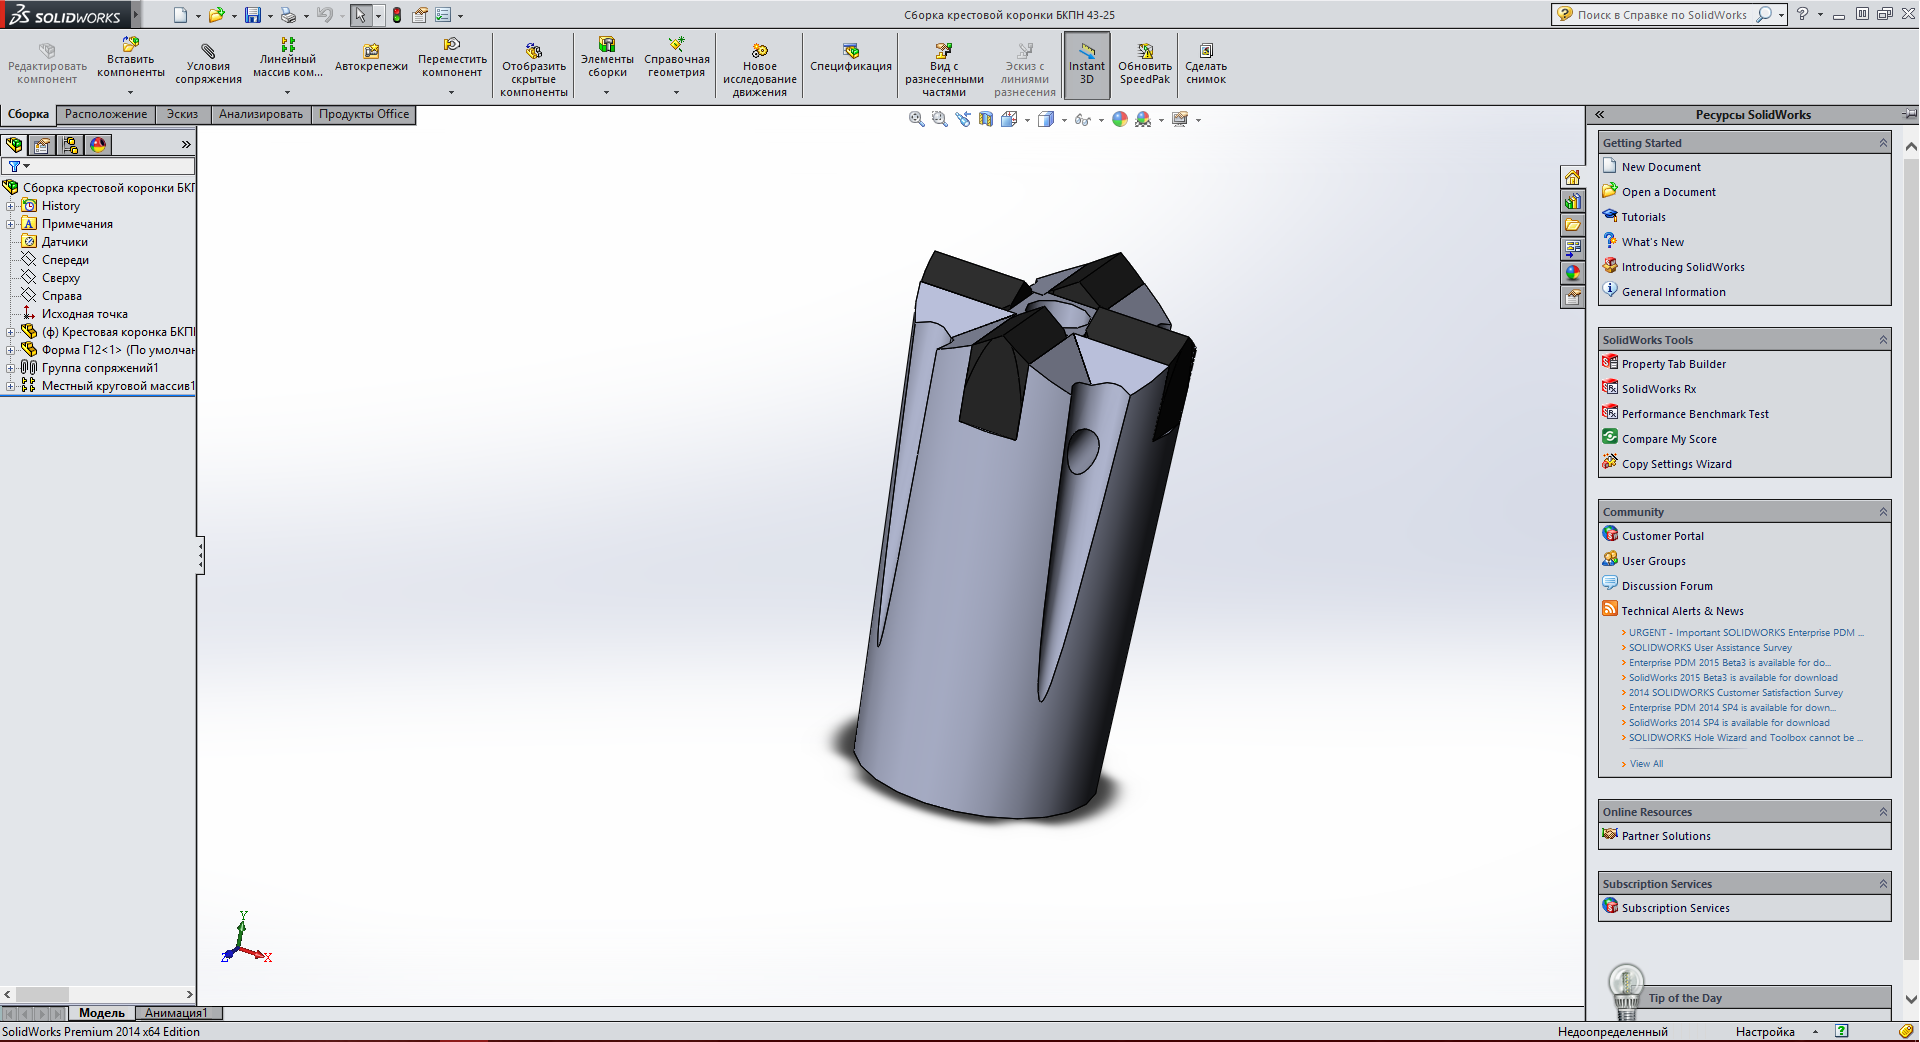The height and width of the screenshot is (1042, 1920).
Task: Click the SolidWorks help search field
Action: point(1662,15)
